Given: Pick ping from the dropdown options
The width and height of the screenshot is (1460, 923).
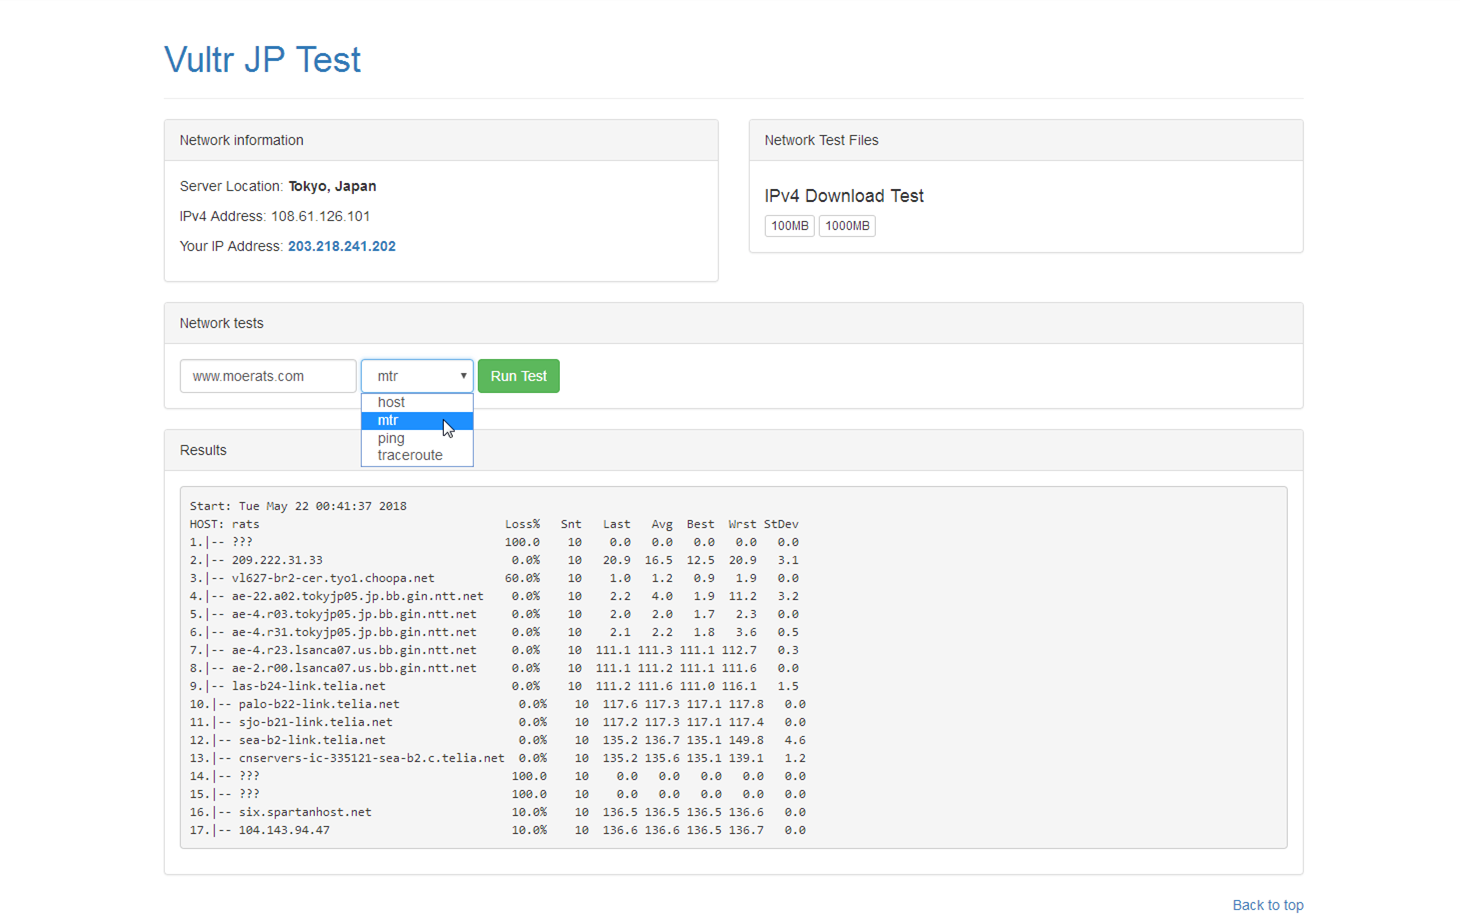Looking at the screenshot, I should pos(417,438).
